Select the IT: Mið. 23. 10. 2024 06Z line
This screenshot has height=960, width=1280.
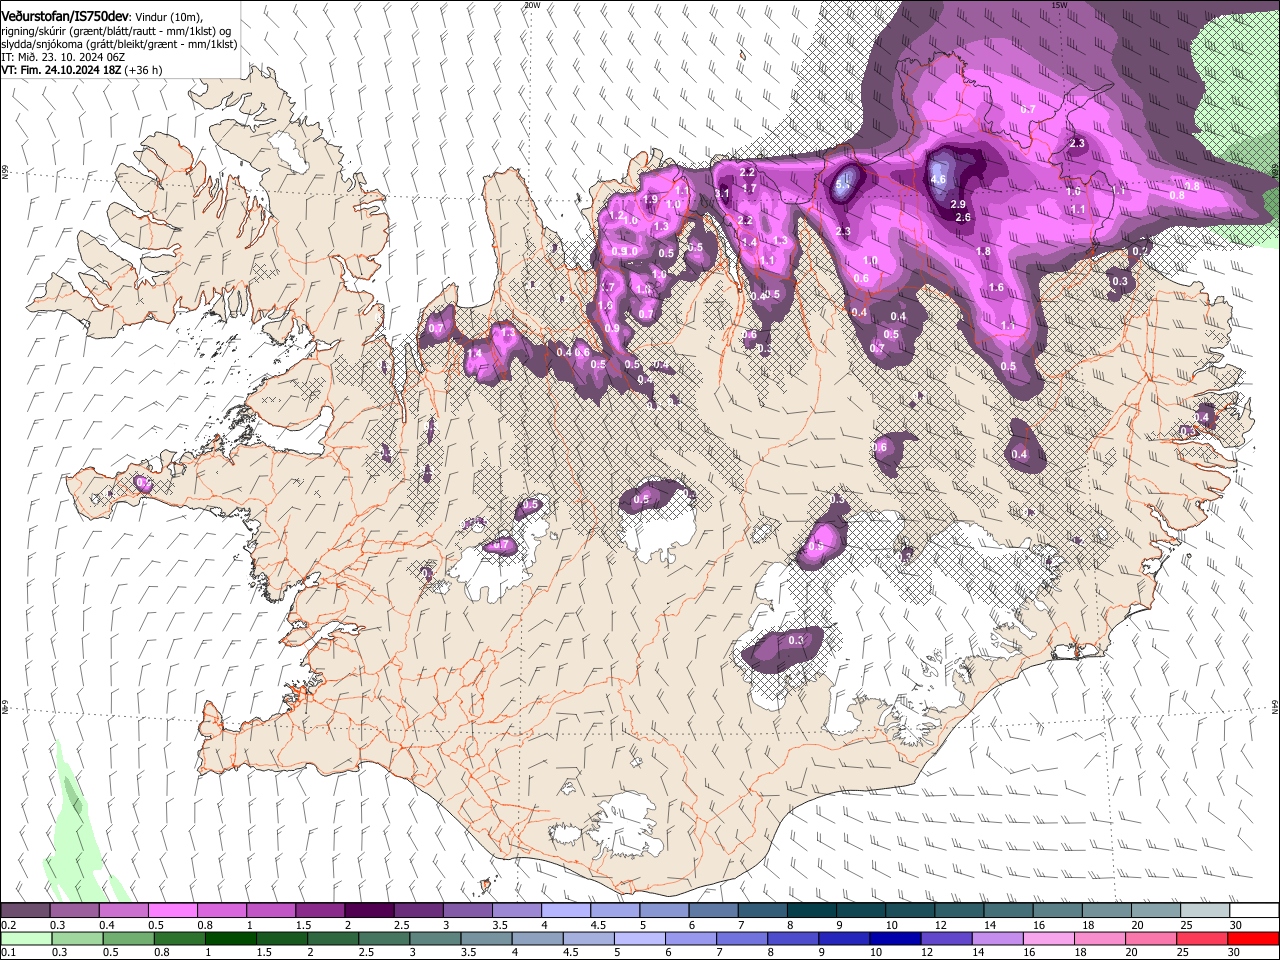click(63, 57)
